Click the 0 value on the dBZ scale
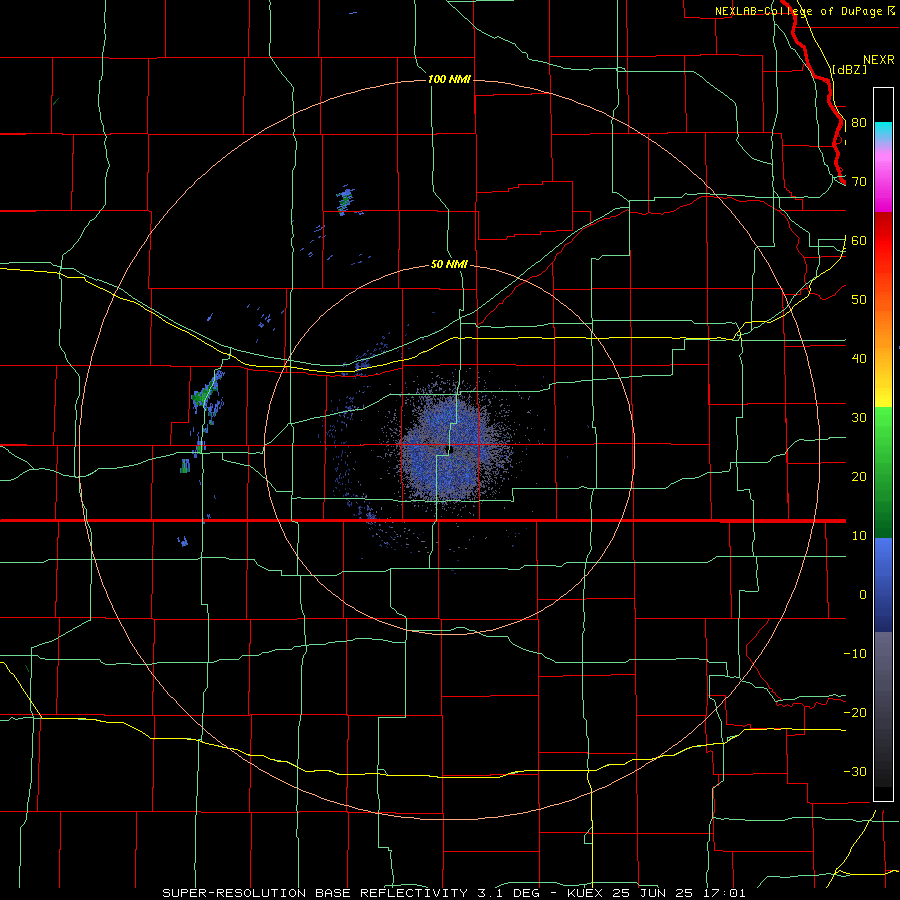 (863, 595)
